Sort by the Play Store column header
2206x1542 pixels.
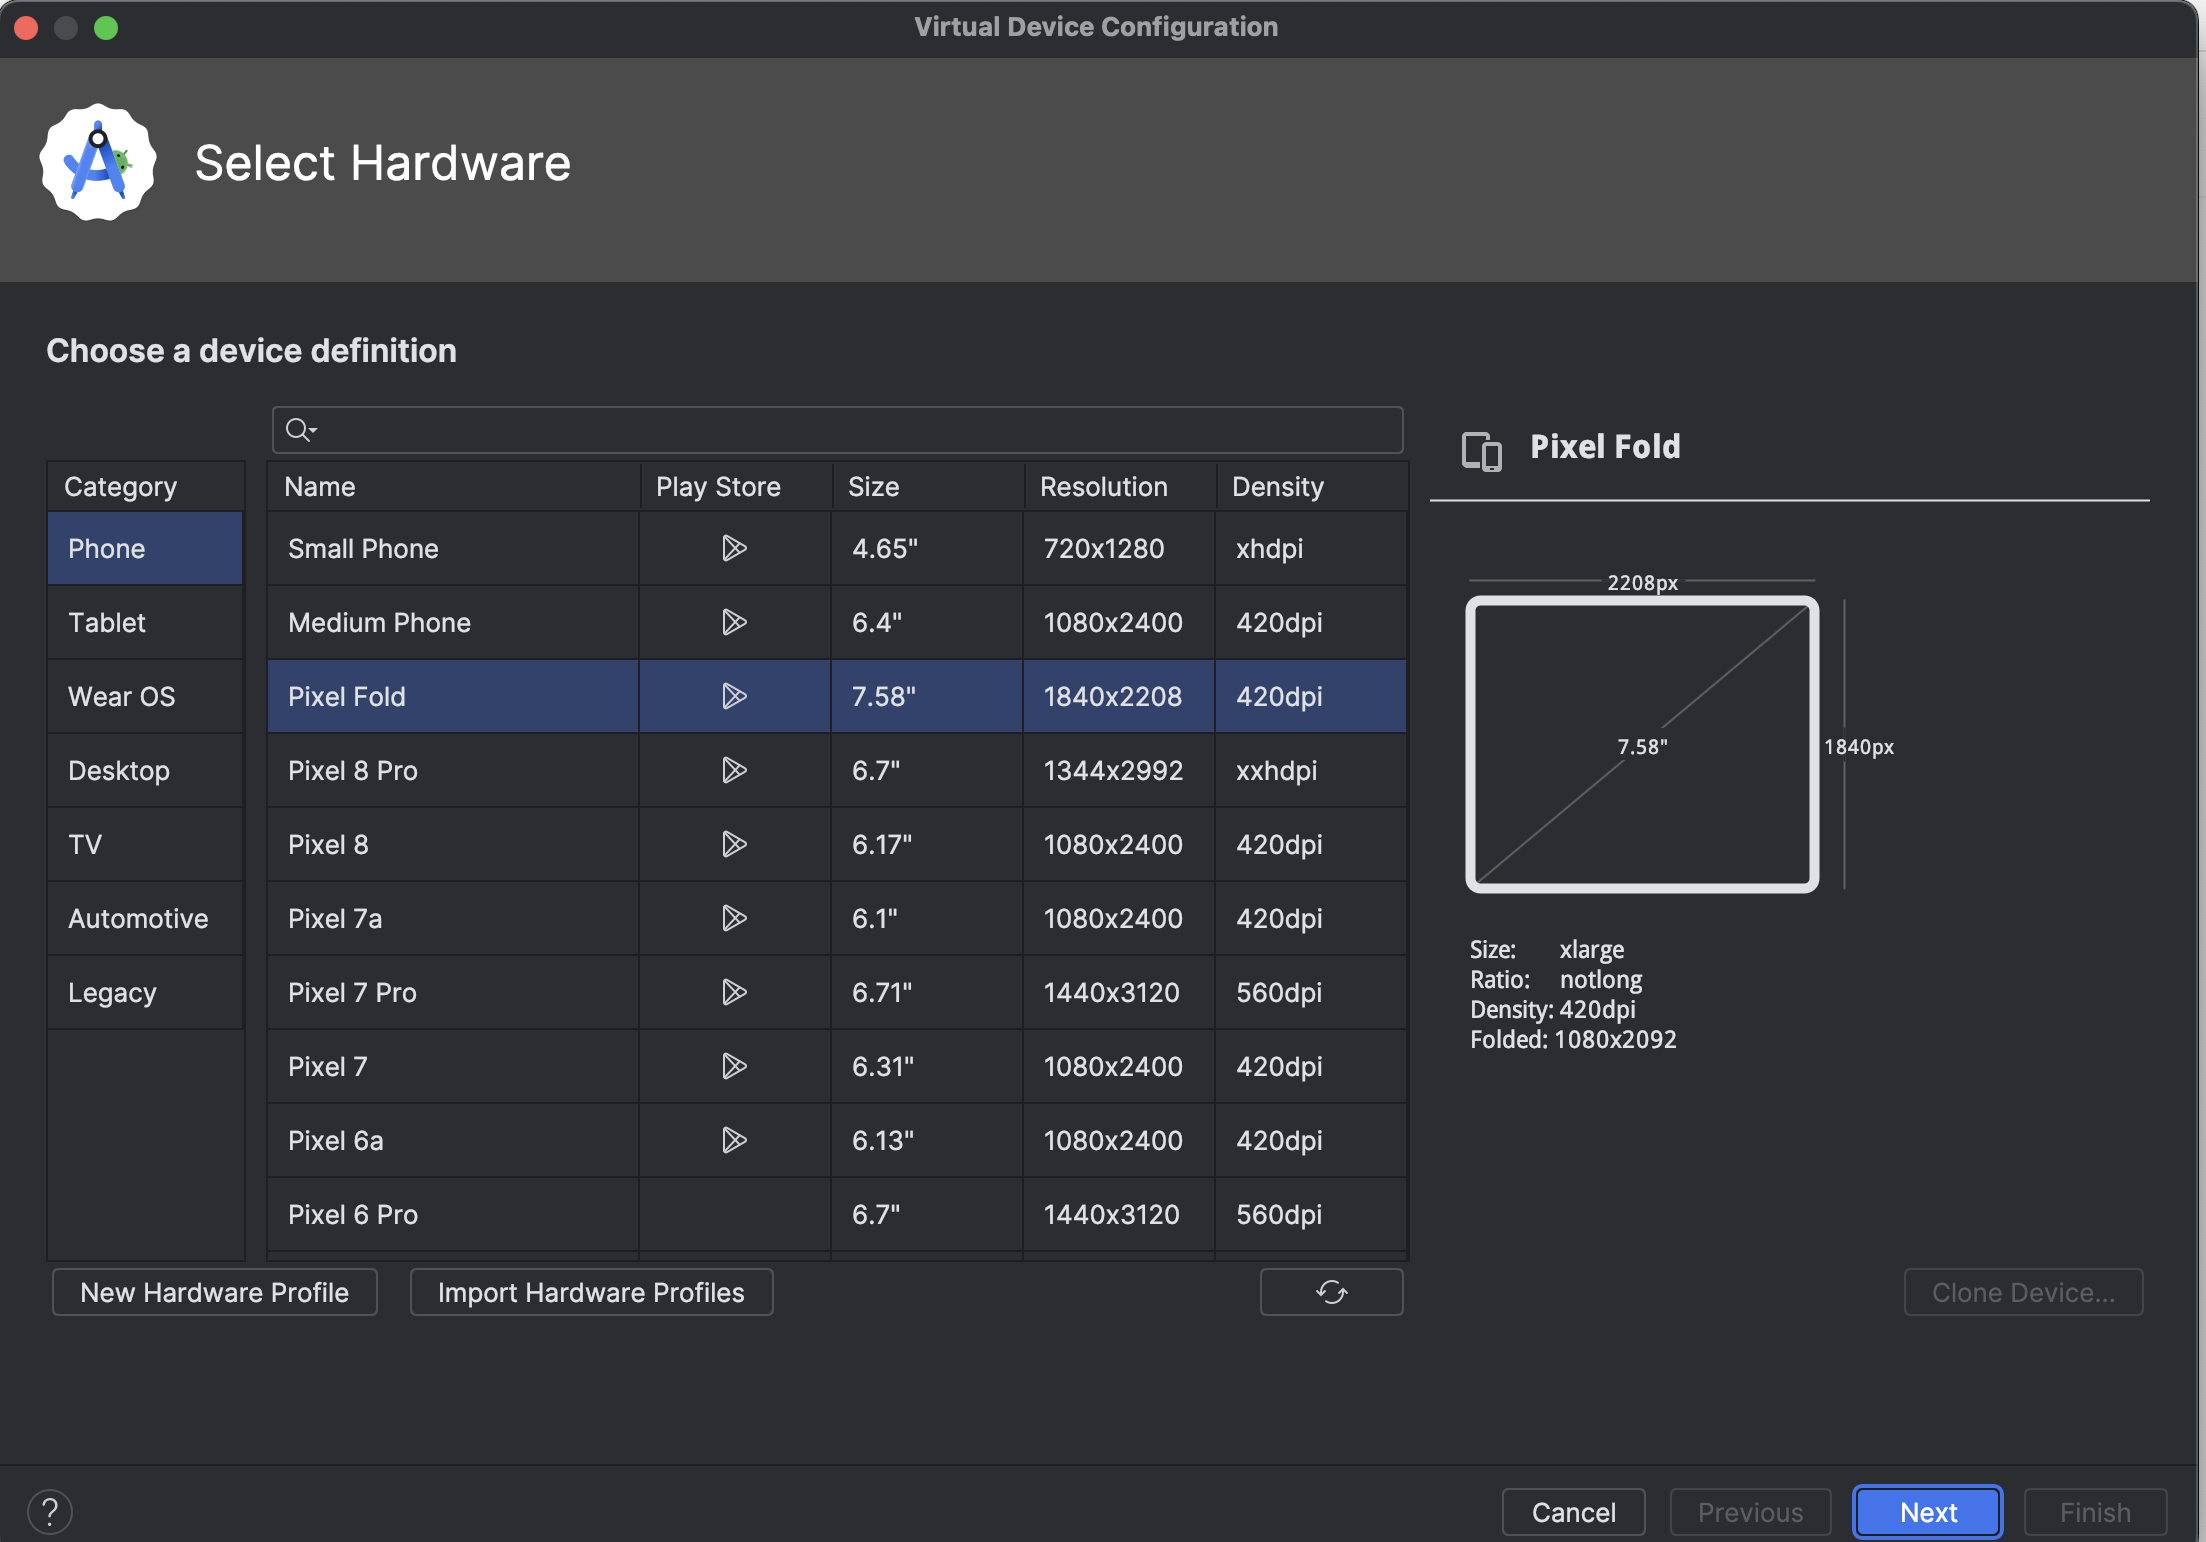coord(736,487)
